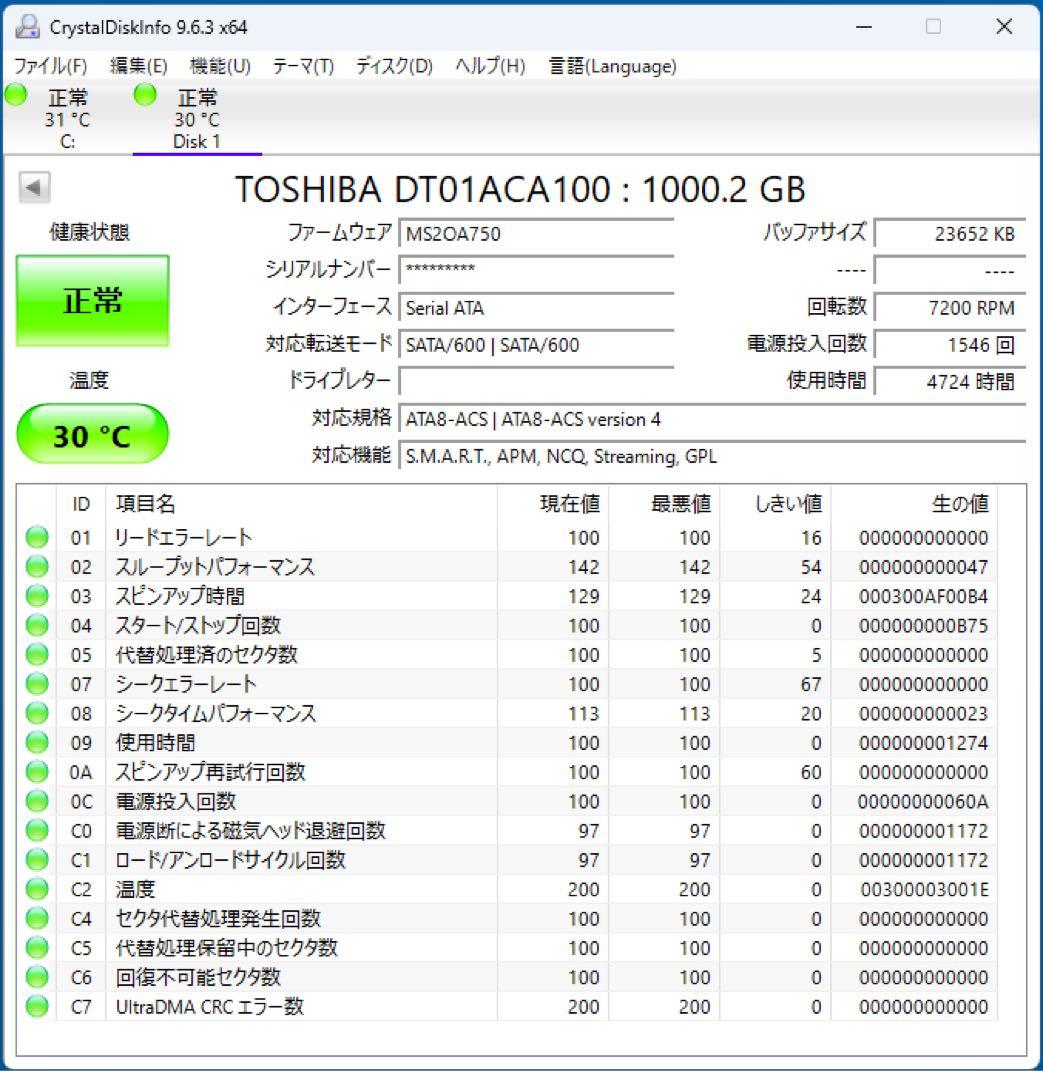The width and height of the screenshot is (1043, 1080).
Task: Select the green status dot beside リードエラーレート
Action: 36,536
